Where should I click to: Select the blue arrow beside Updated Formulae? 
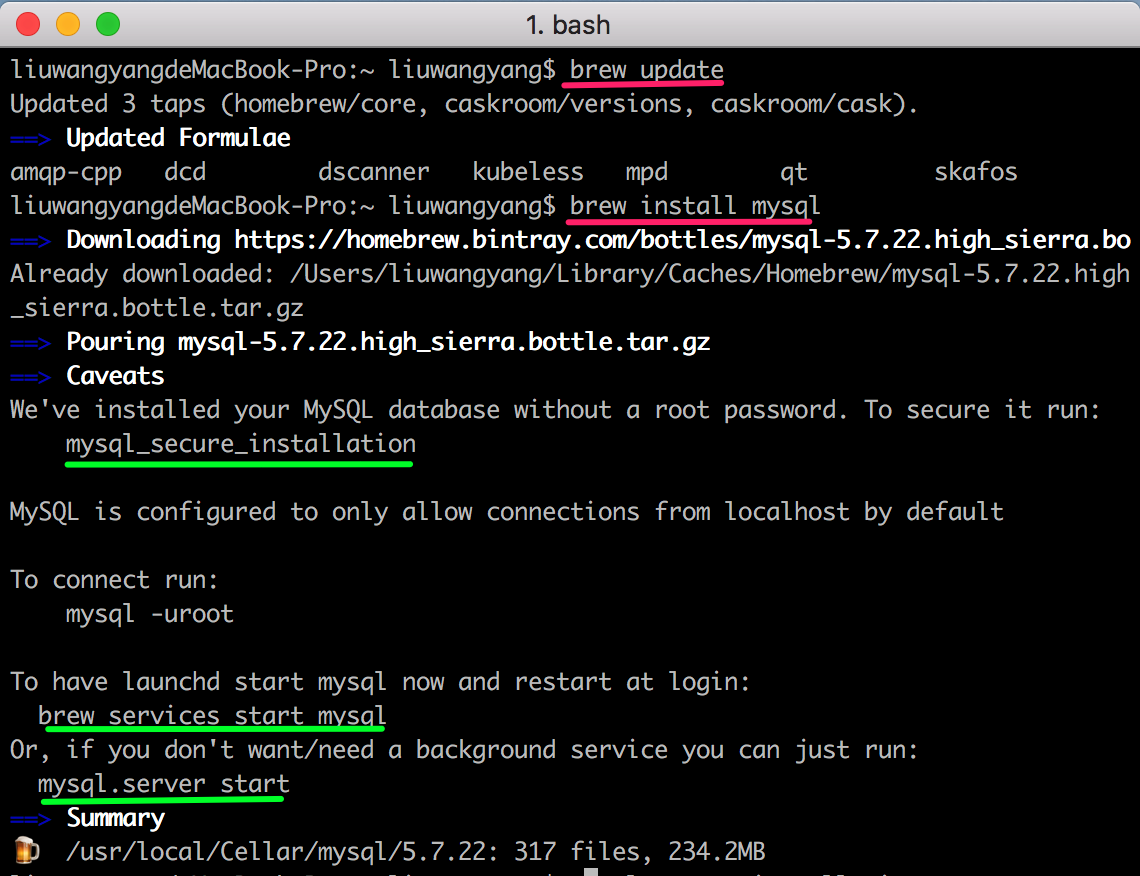pyautogui.click(x=30, y=137)
